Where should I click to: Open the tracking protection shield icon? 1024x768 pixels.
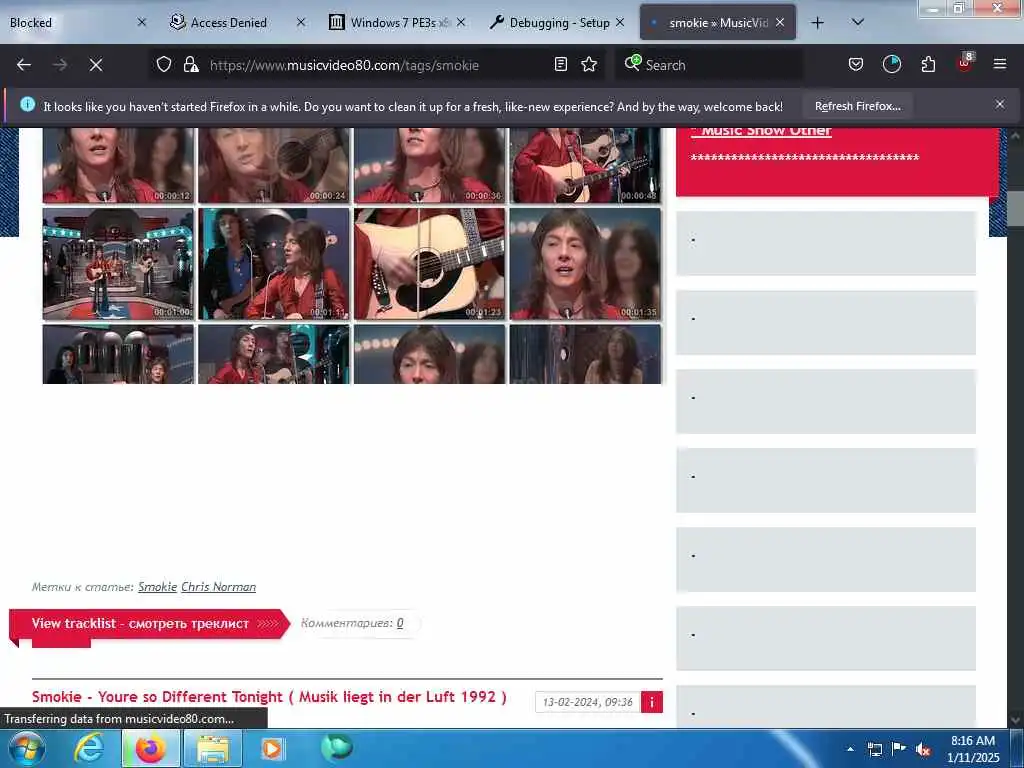[164, 64]
